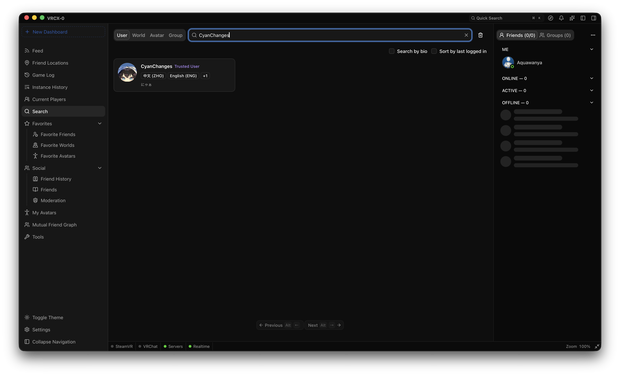Screen dimensions: 620x376
Task: Open the three-dot menu in friends panel
Action: (593, 35)
